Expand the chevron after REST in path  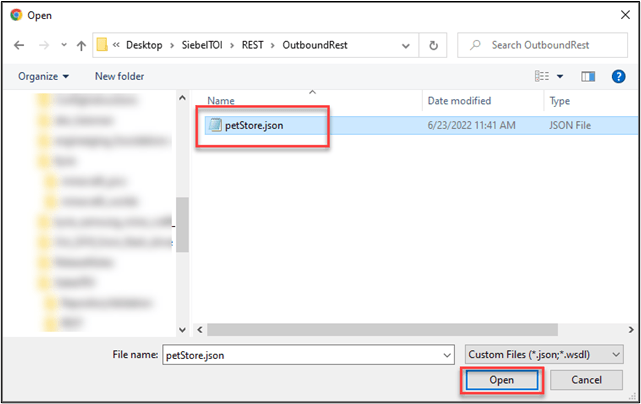coord(273,45)
